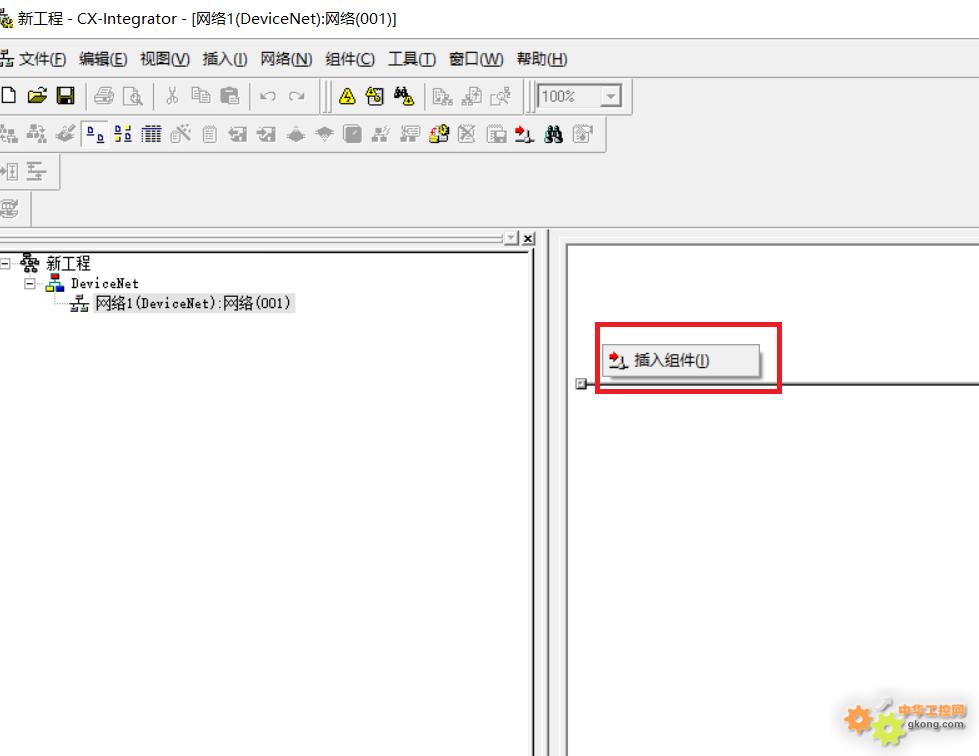The width and height of the screenshot is (979, 756).
Task: Switch to small icons view mode
Action: pyautogui.click(x=123, y=134)
